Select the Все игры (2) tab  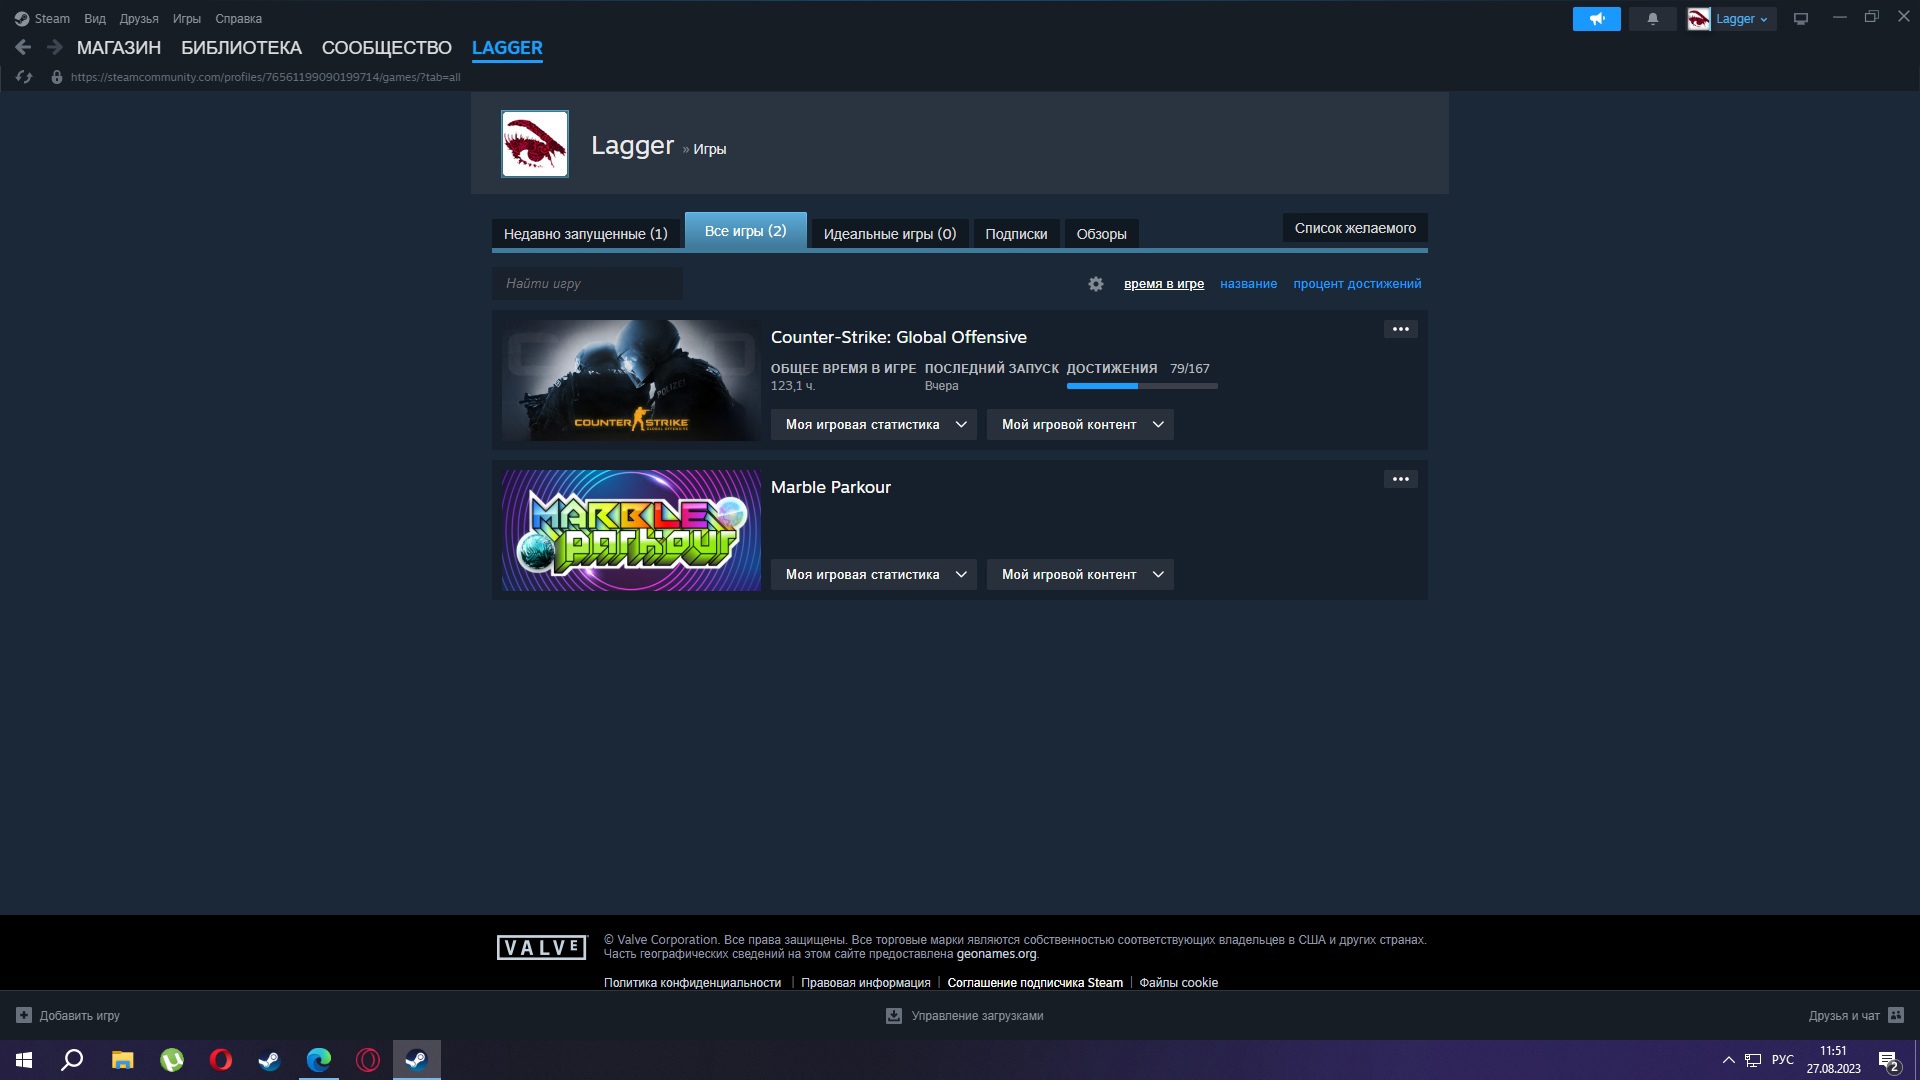click(745, 231)
